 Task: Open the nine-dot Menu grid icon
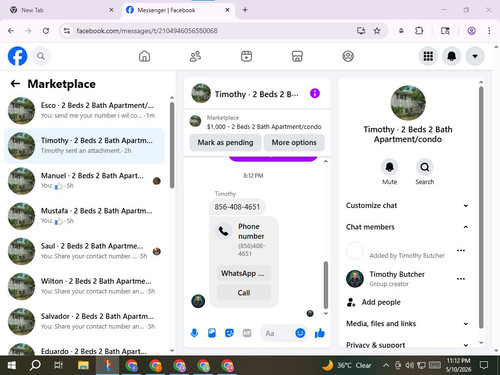(x=428, y=56)
